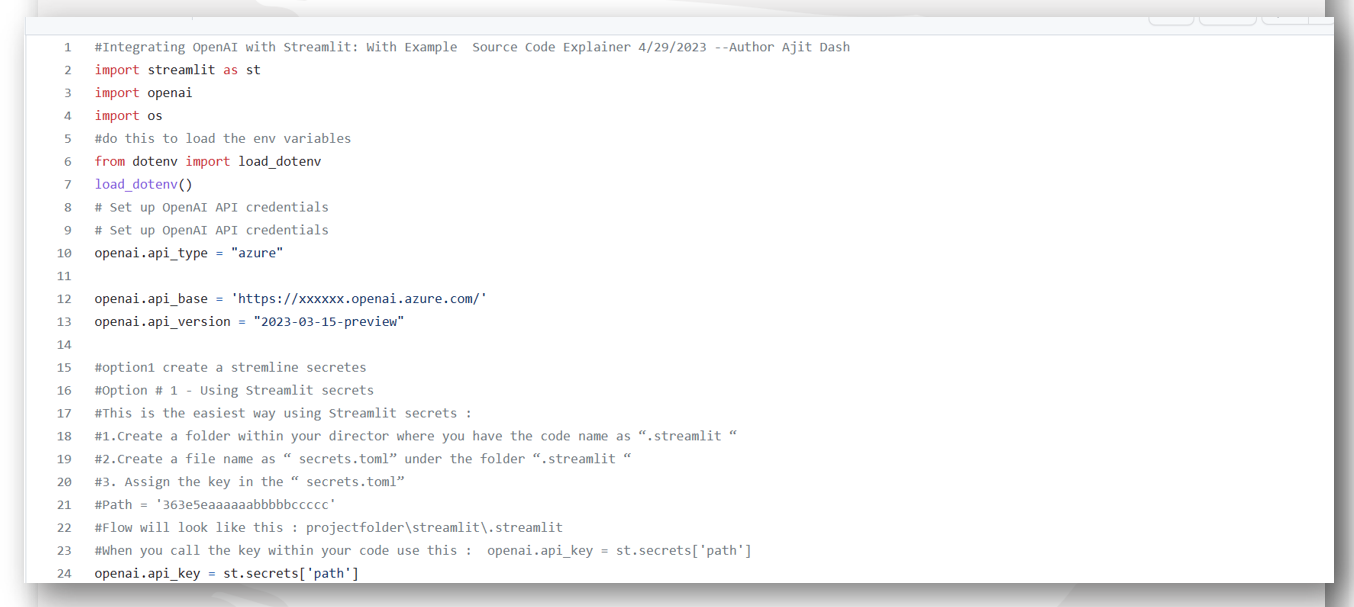Click the Azure endpoint URL string
This screenshot has width=1354, height=607.
(x=358, y=299)
